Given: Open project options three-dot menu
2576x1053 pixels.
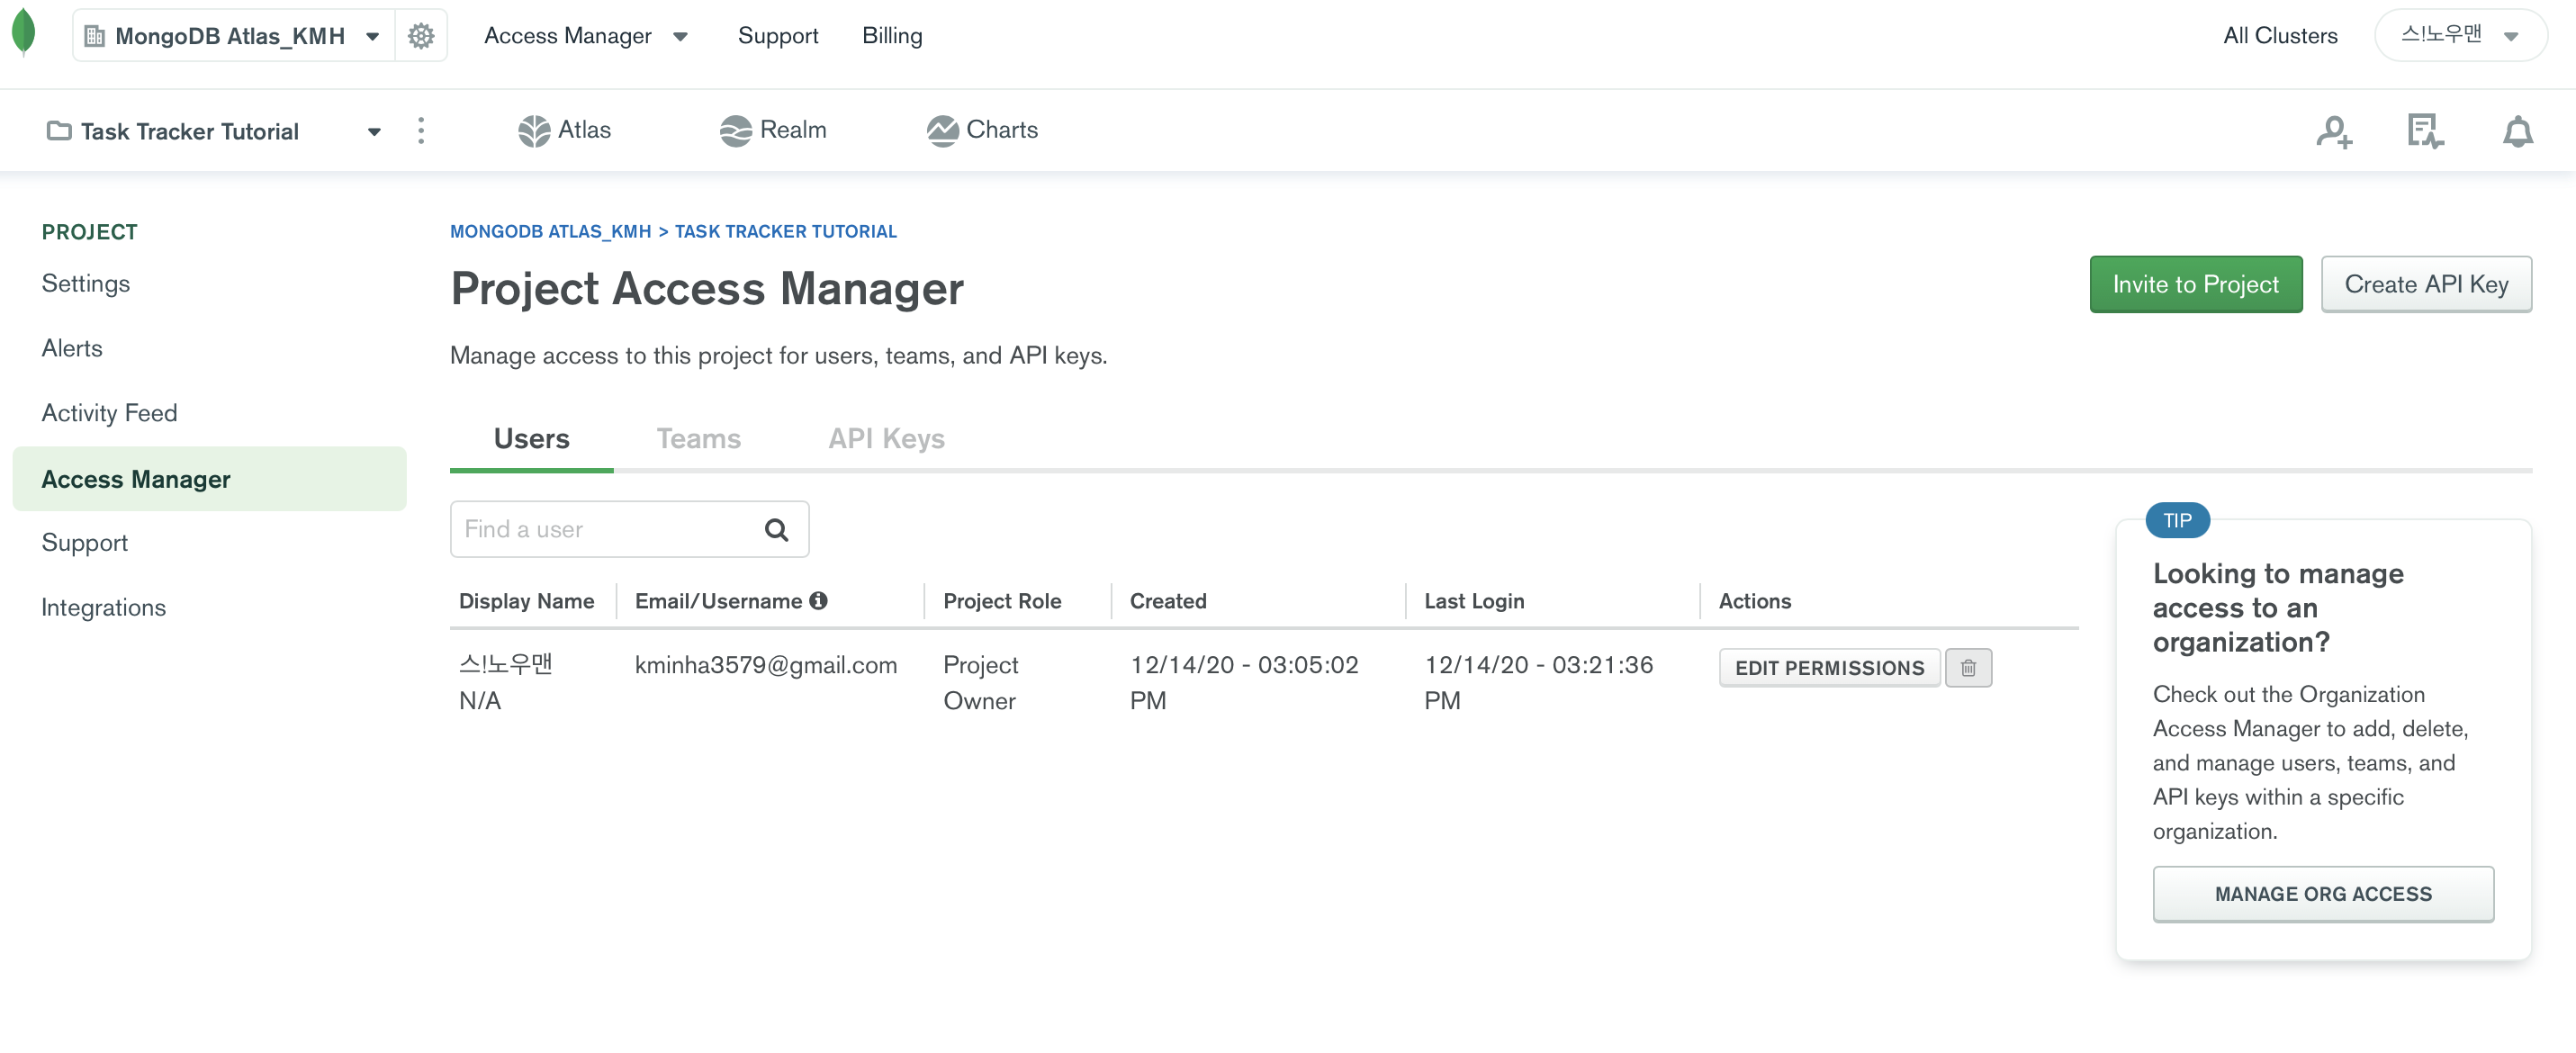Looking at the screenshot, I should point(421,131).
